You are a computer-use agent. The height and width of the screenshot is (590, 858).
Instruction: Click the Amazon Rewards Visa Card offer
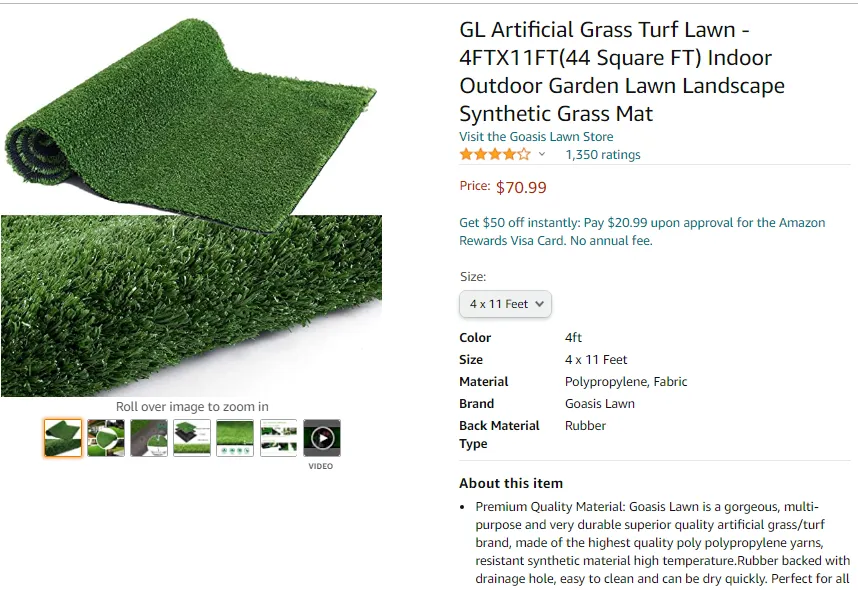pyautogui.click(x=642, y=232)
